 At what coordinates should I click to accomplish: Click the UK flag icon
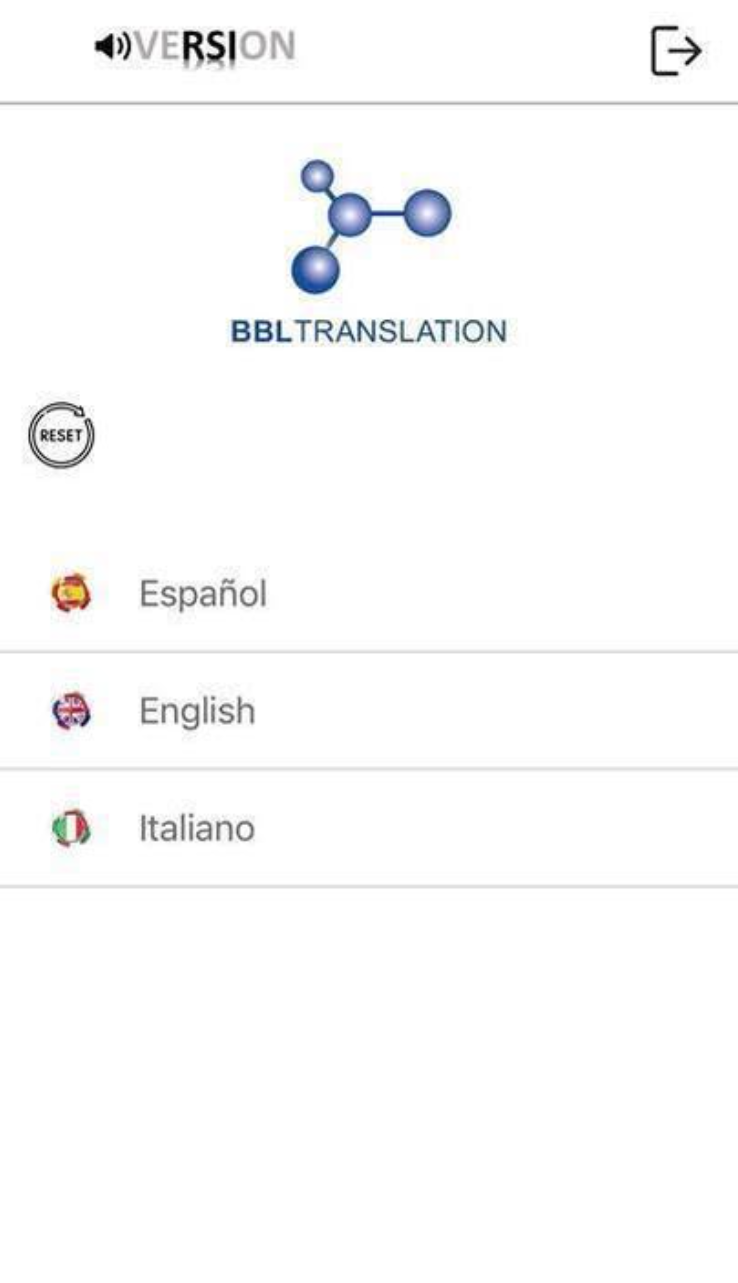point(70,711)
